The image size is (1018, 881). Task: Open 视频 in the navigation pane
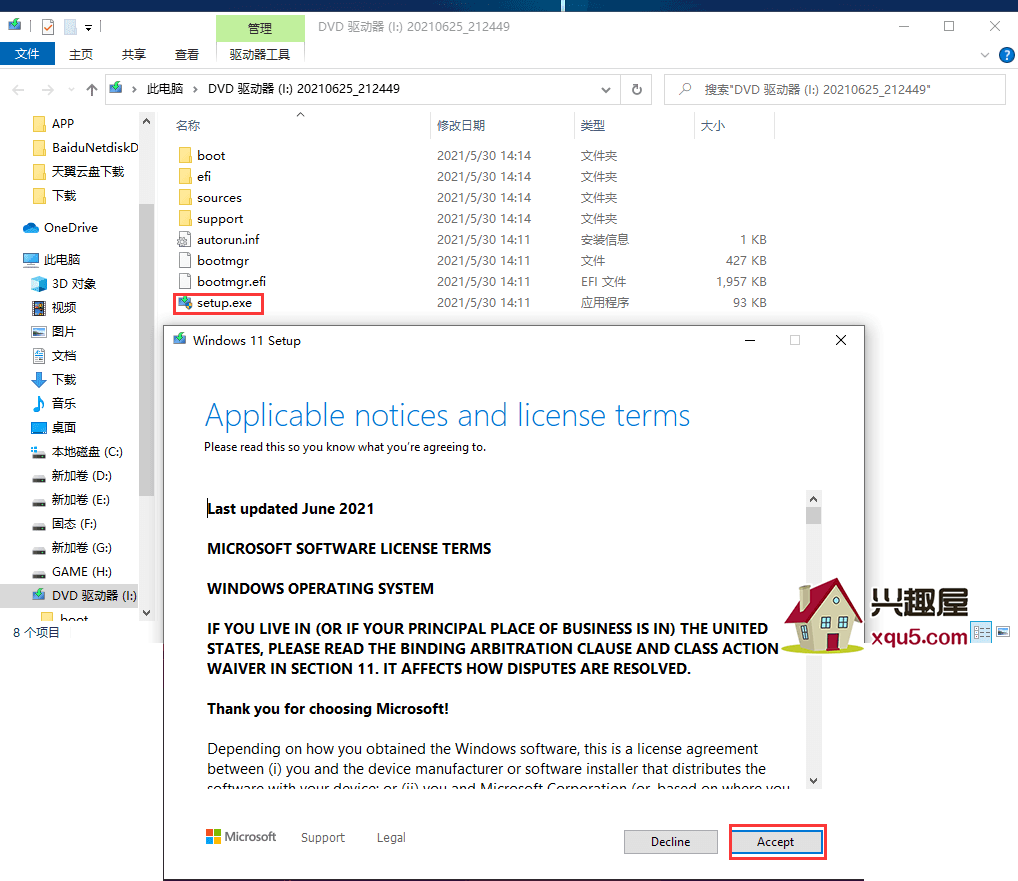pos(54,308)
